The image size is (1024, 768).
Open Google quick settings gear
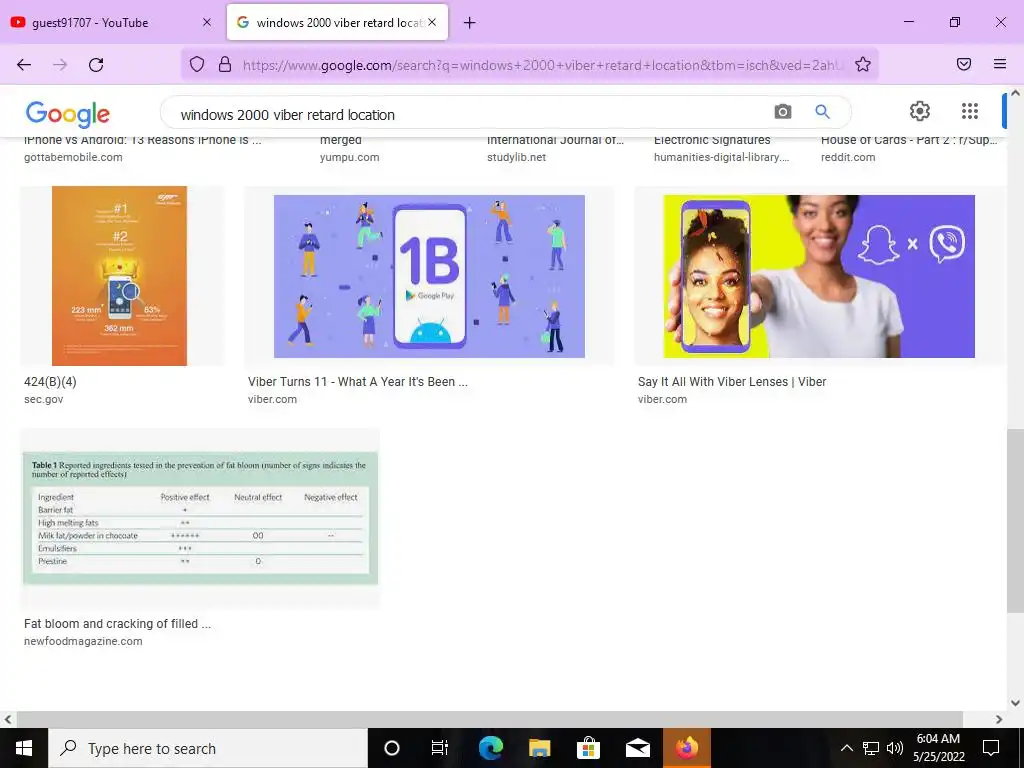pos(920,111)
